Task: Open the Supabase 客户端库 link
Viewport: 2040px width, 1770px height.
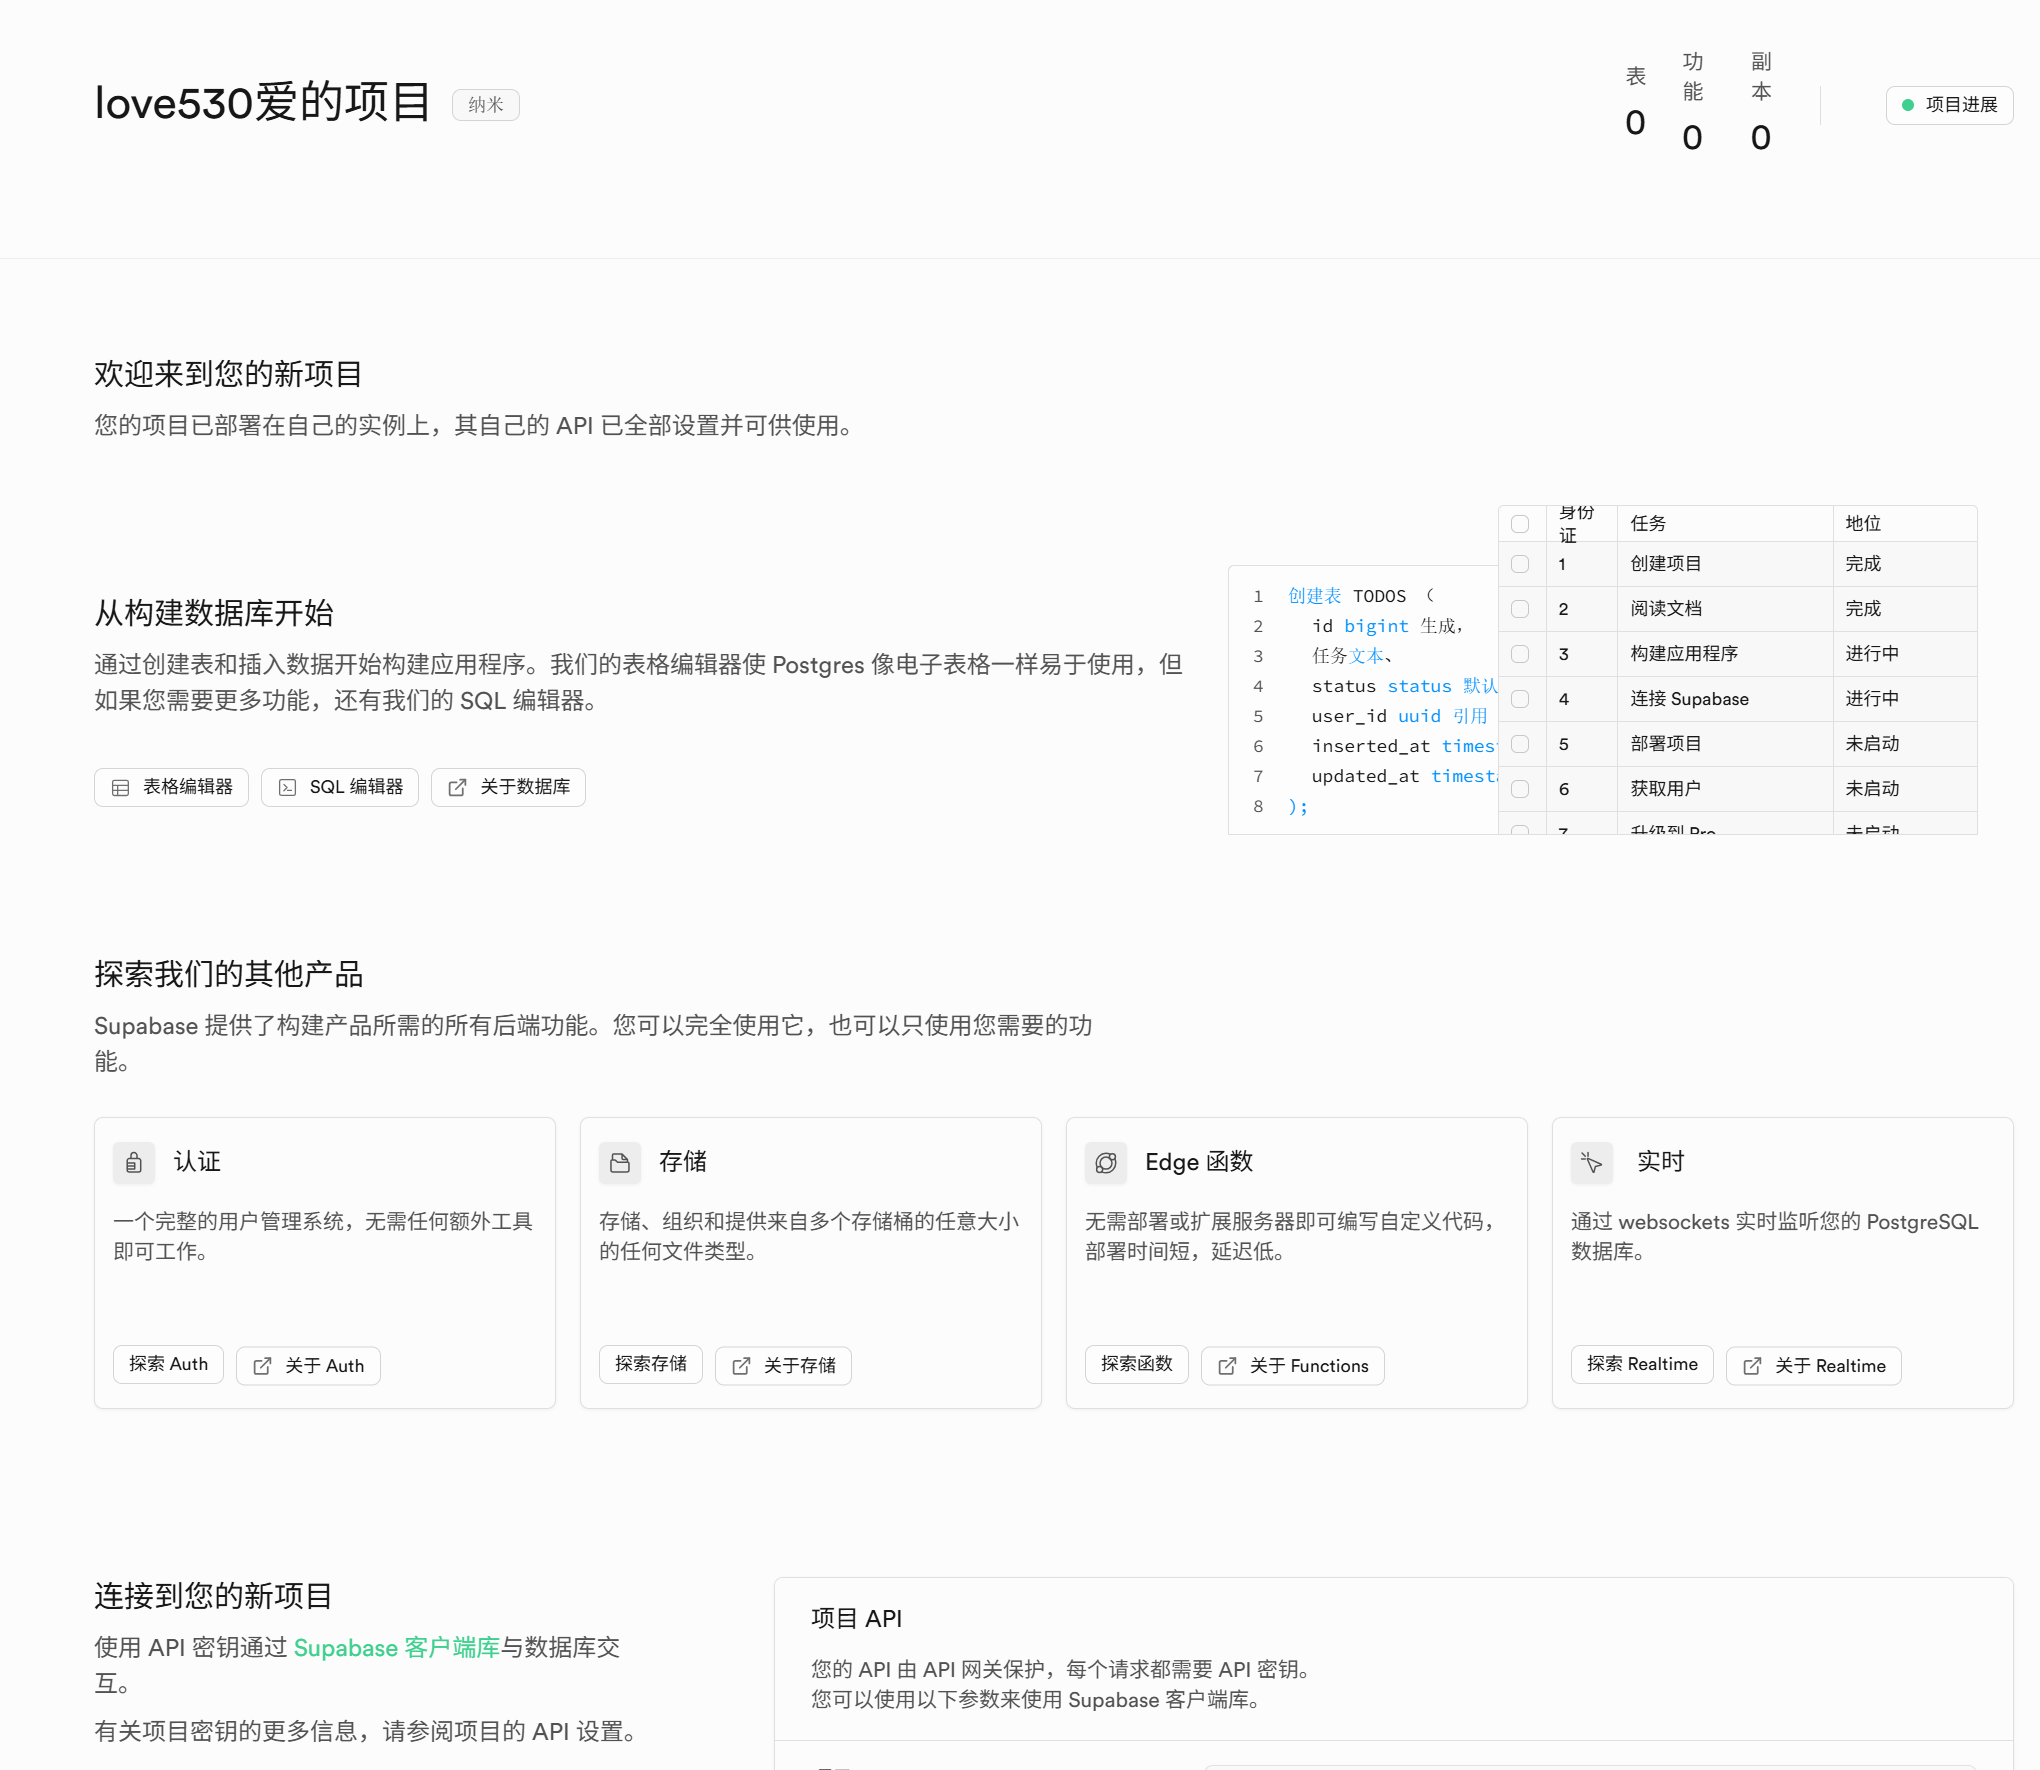Action: (396, 1648)
